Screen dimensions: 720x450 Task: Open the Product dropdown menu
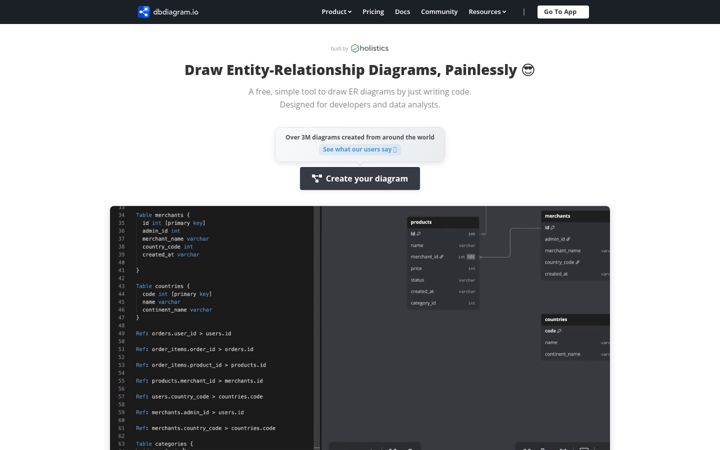tap(336, 12)
